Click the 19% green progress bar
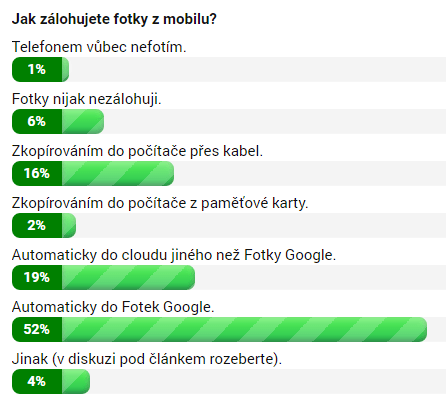The width and height of the screenshot is (446, 409). 103,277
